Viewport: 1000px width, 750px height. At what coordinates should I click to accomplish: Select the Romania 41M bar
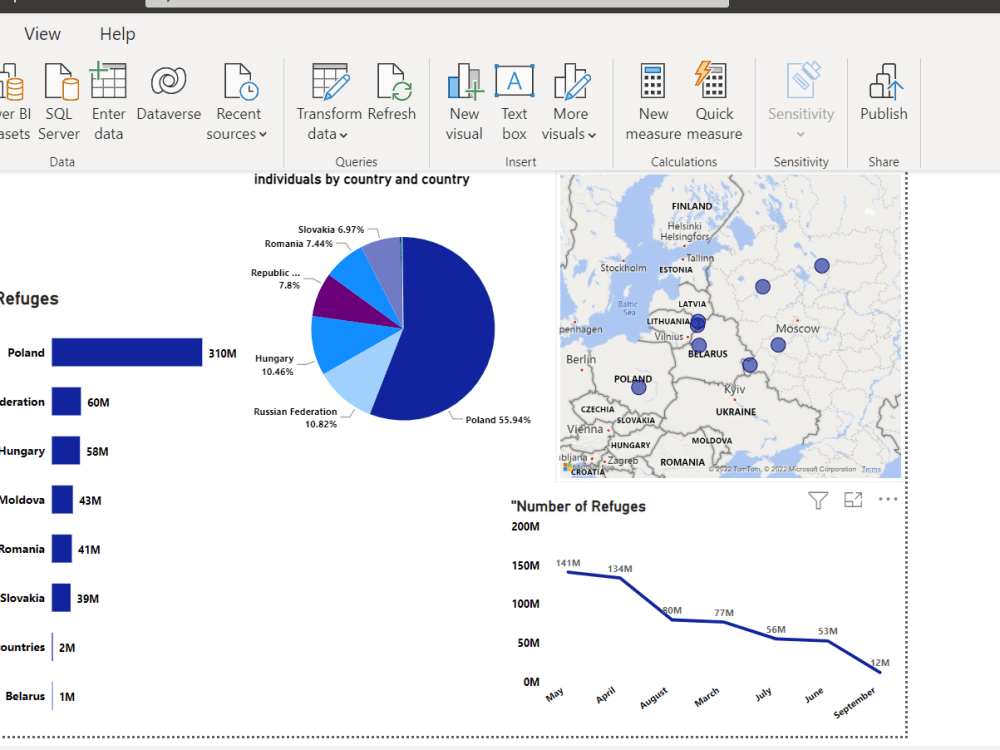[62, 549]
